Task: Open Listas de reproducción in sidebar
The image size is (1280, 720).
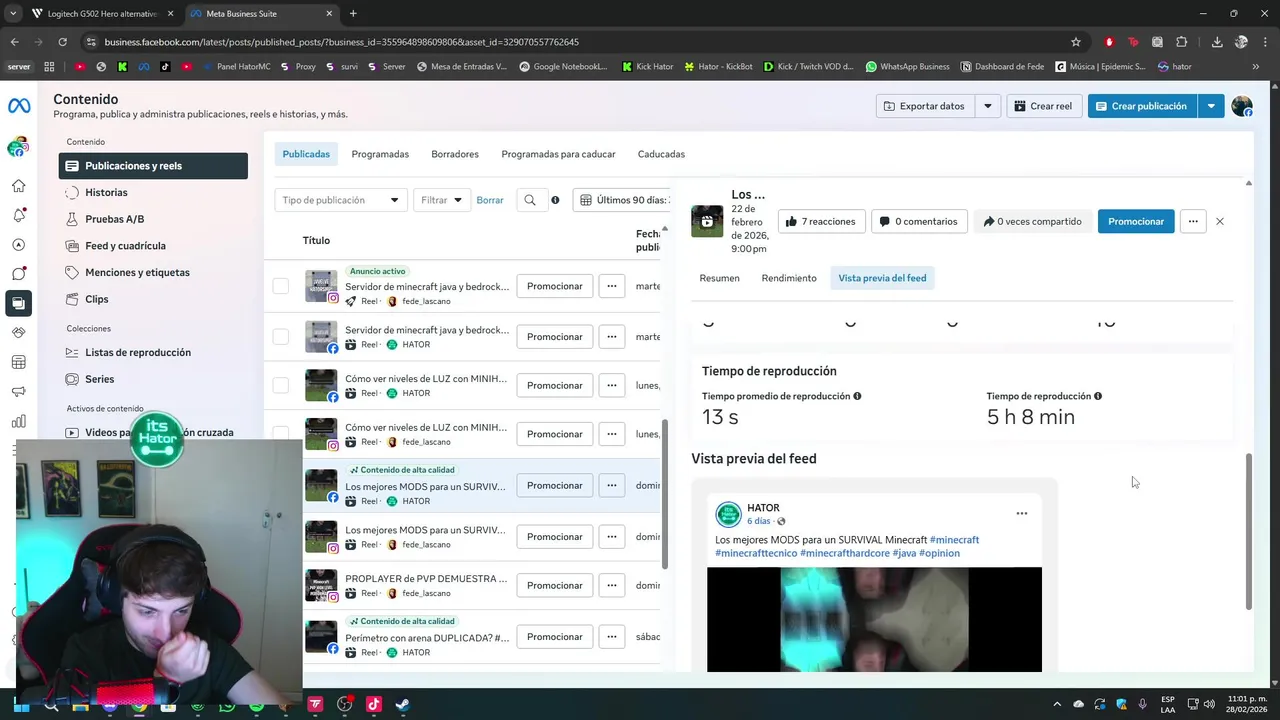Action: click(x=153, y=352)
